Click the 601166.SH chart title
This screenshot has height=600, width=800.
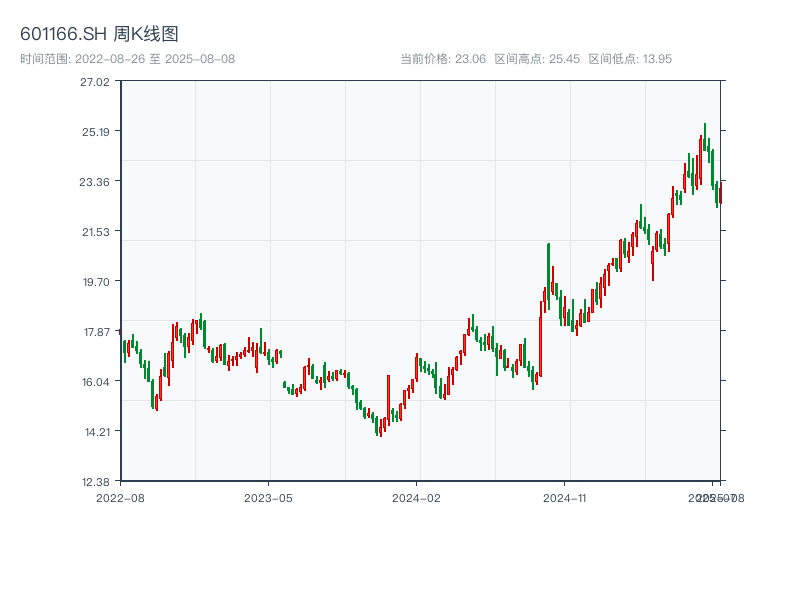coord(99,35)
